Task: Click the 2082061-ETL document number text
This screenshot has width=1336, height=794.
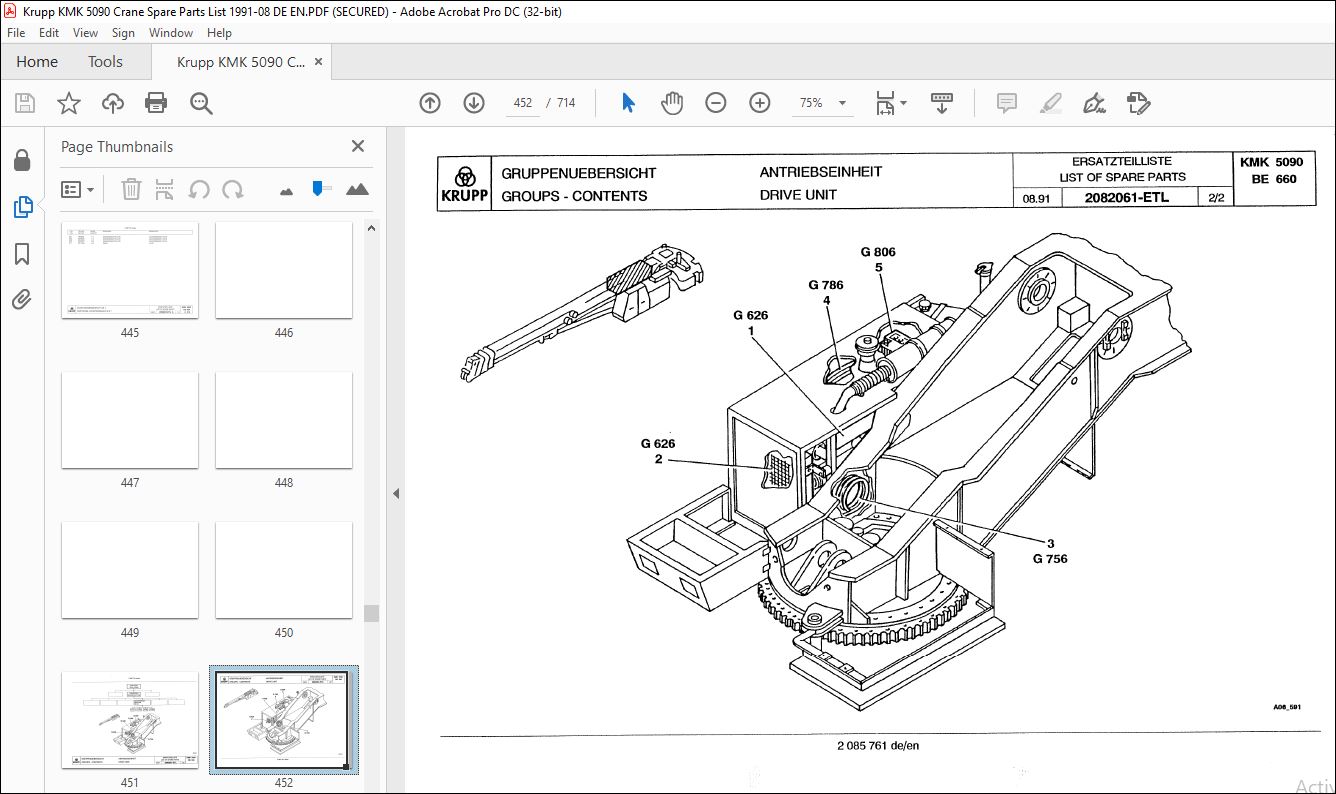Action: [1126, 197]
